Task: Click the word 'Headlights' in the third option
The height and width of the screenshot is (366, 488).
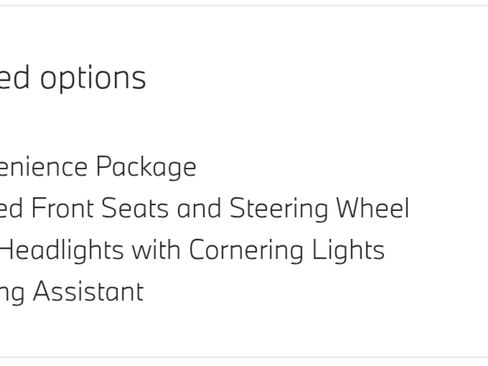Action: (x=62, y=250)
